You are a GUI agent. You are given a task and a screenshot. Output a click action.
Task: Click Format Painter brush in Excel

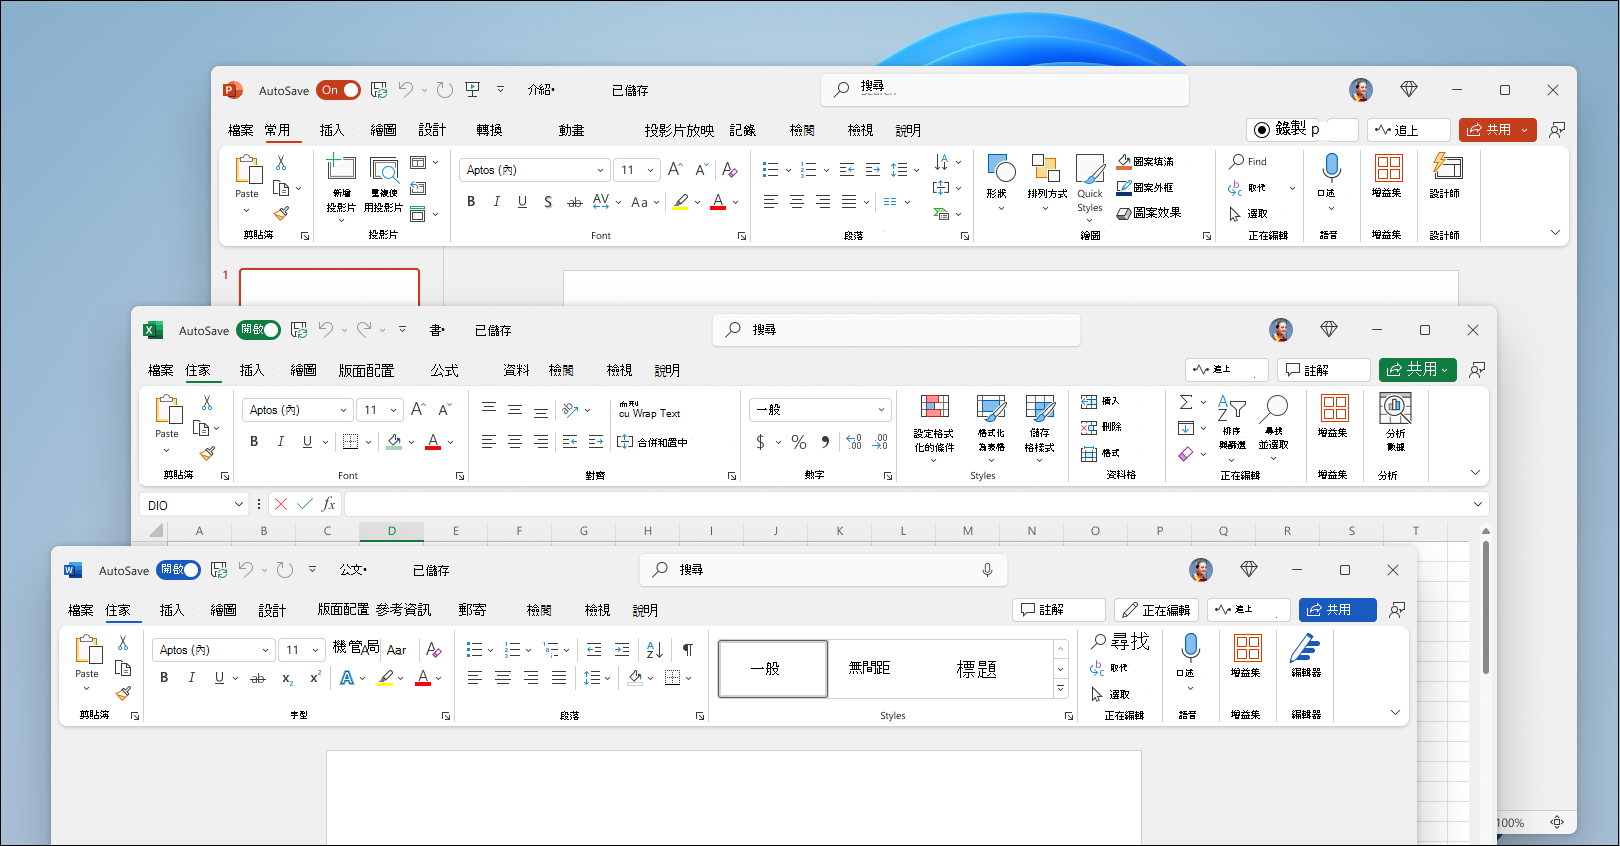[207, 453]
